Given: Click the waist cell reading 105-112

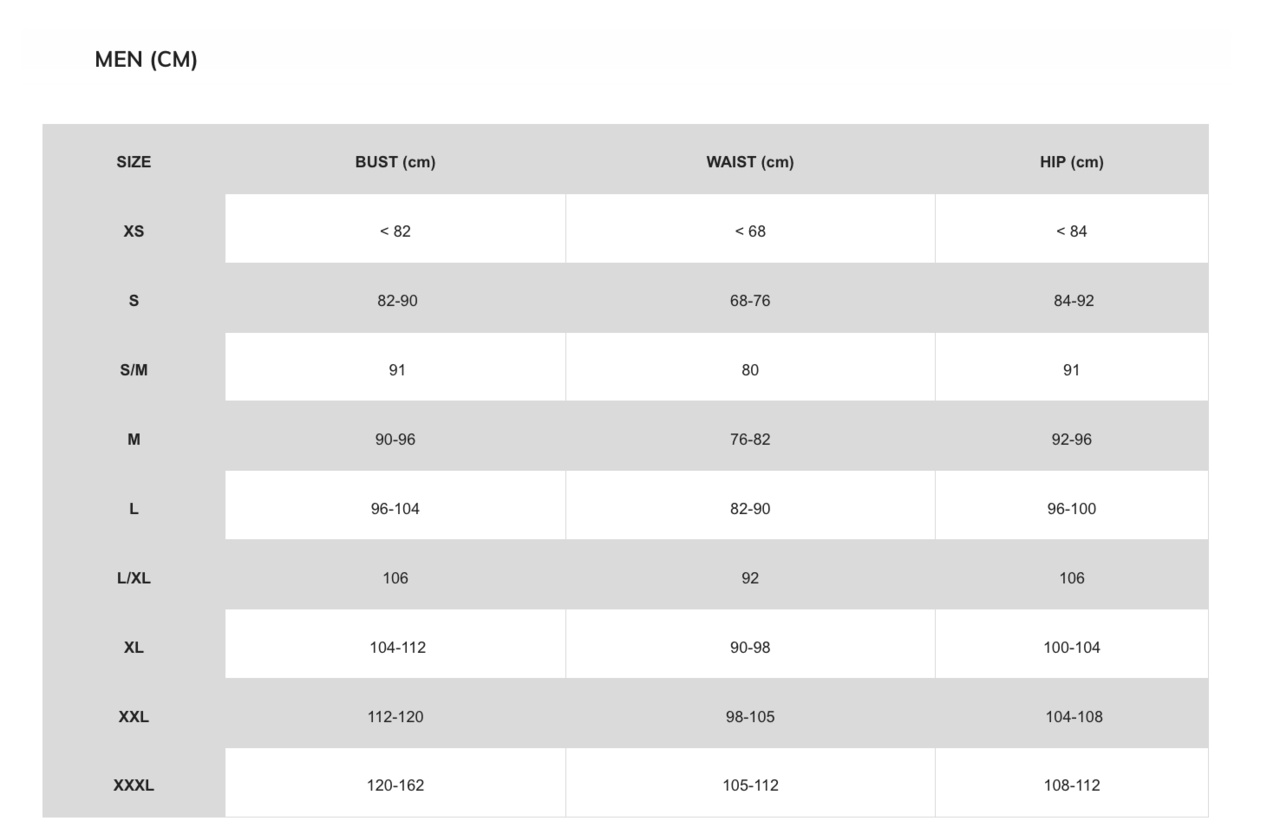Looking at the screenshot, I should (x=750, y=786).
